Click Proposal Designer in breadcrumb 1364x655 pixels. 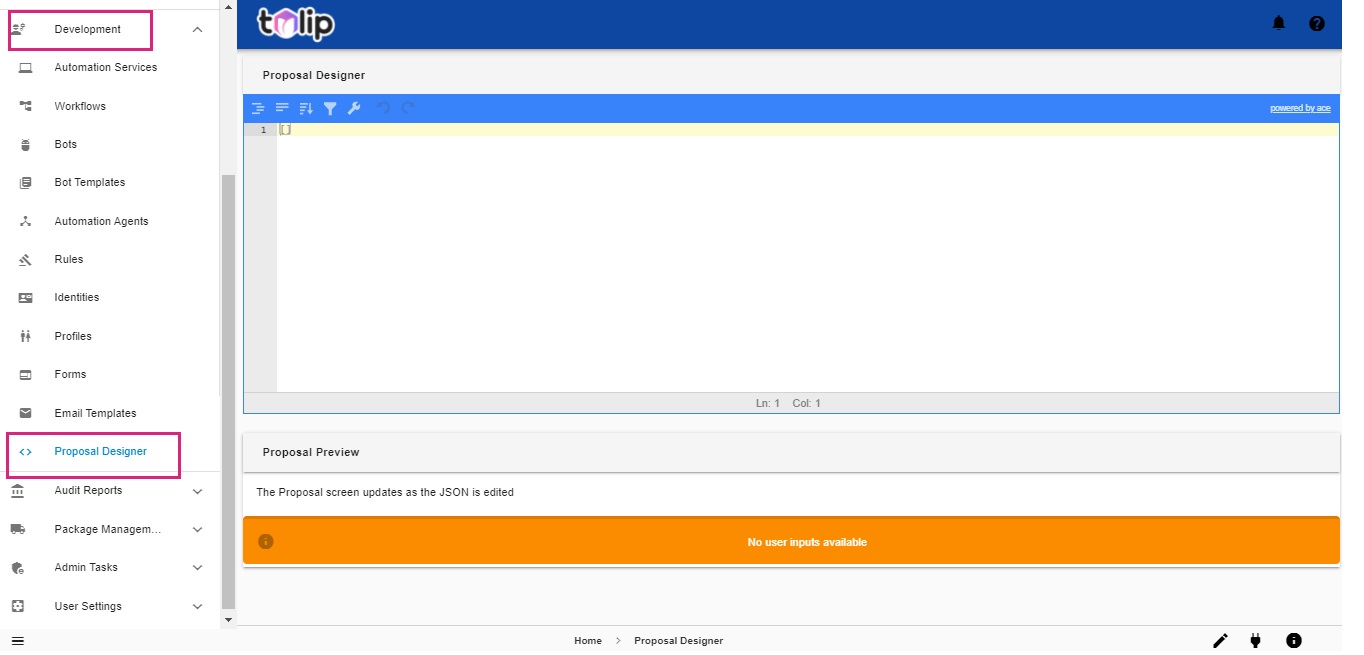[678, 641]
